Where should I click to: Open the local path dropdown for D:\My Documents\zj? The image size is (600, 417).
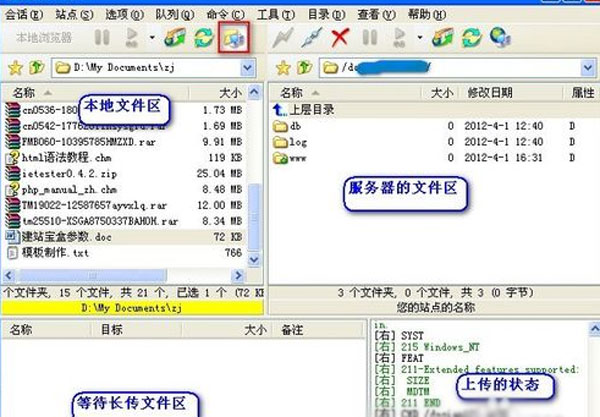click(x=255, y=69)
